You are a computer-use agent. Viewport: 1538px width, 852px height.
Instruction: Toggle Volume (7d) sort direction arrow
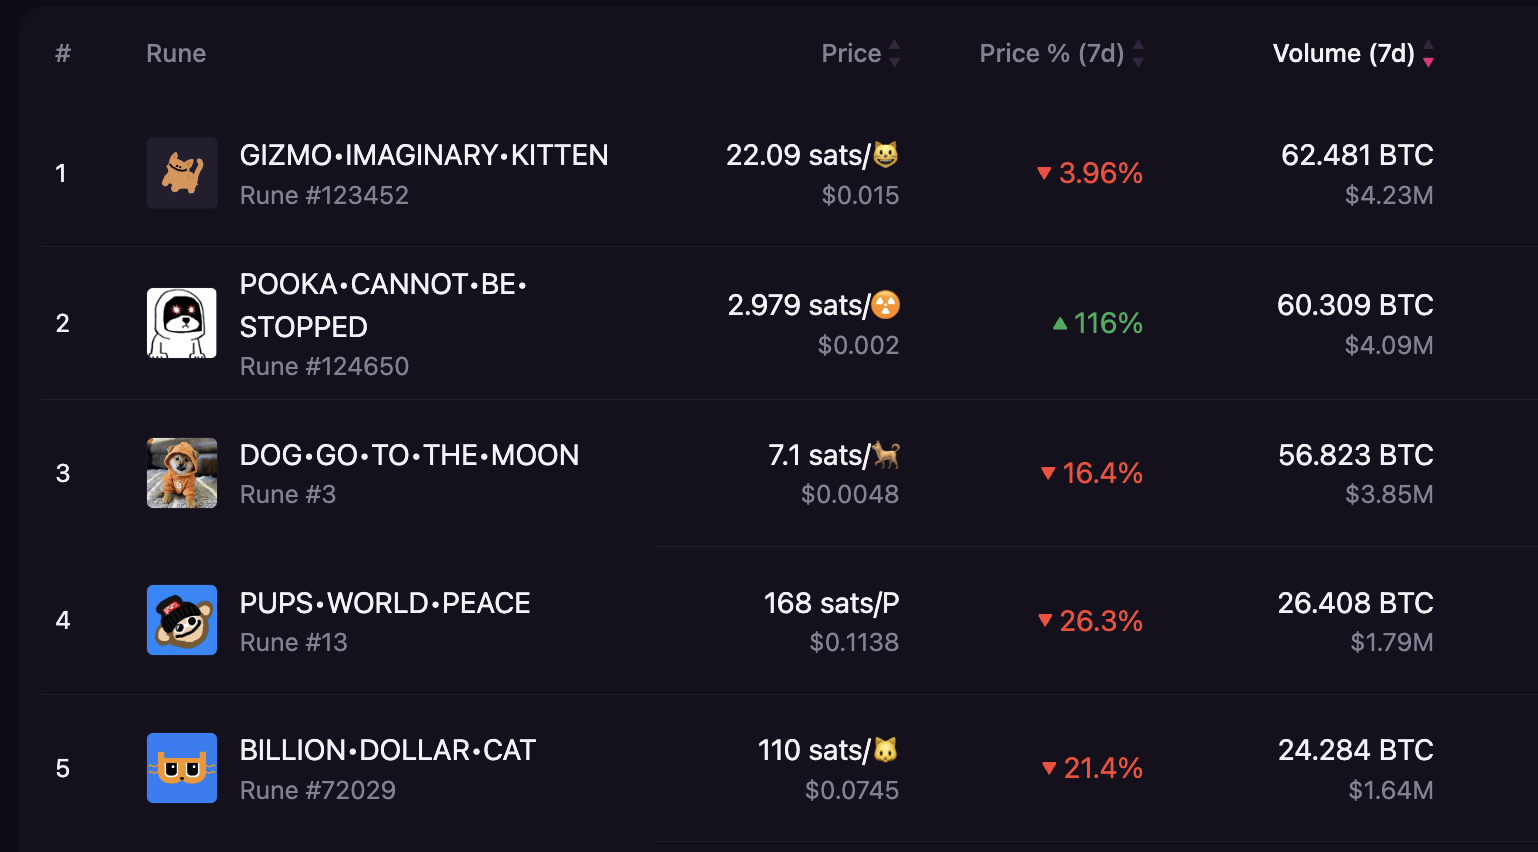[x=1428, y=54]
